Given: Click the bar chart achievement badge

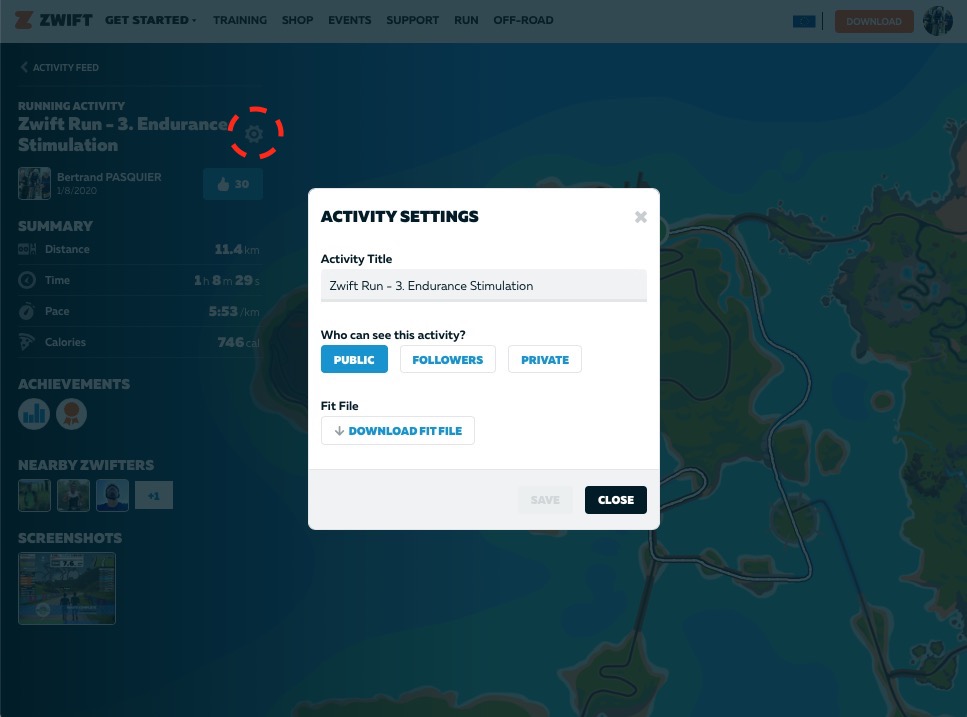Looking at the screenshot, I should tap(34, 414).
